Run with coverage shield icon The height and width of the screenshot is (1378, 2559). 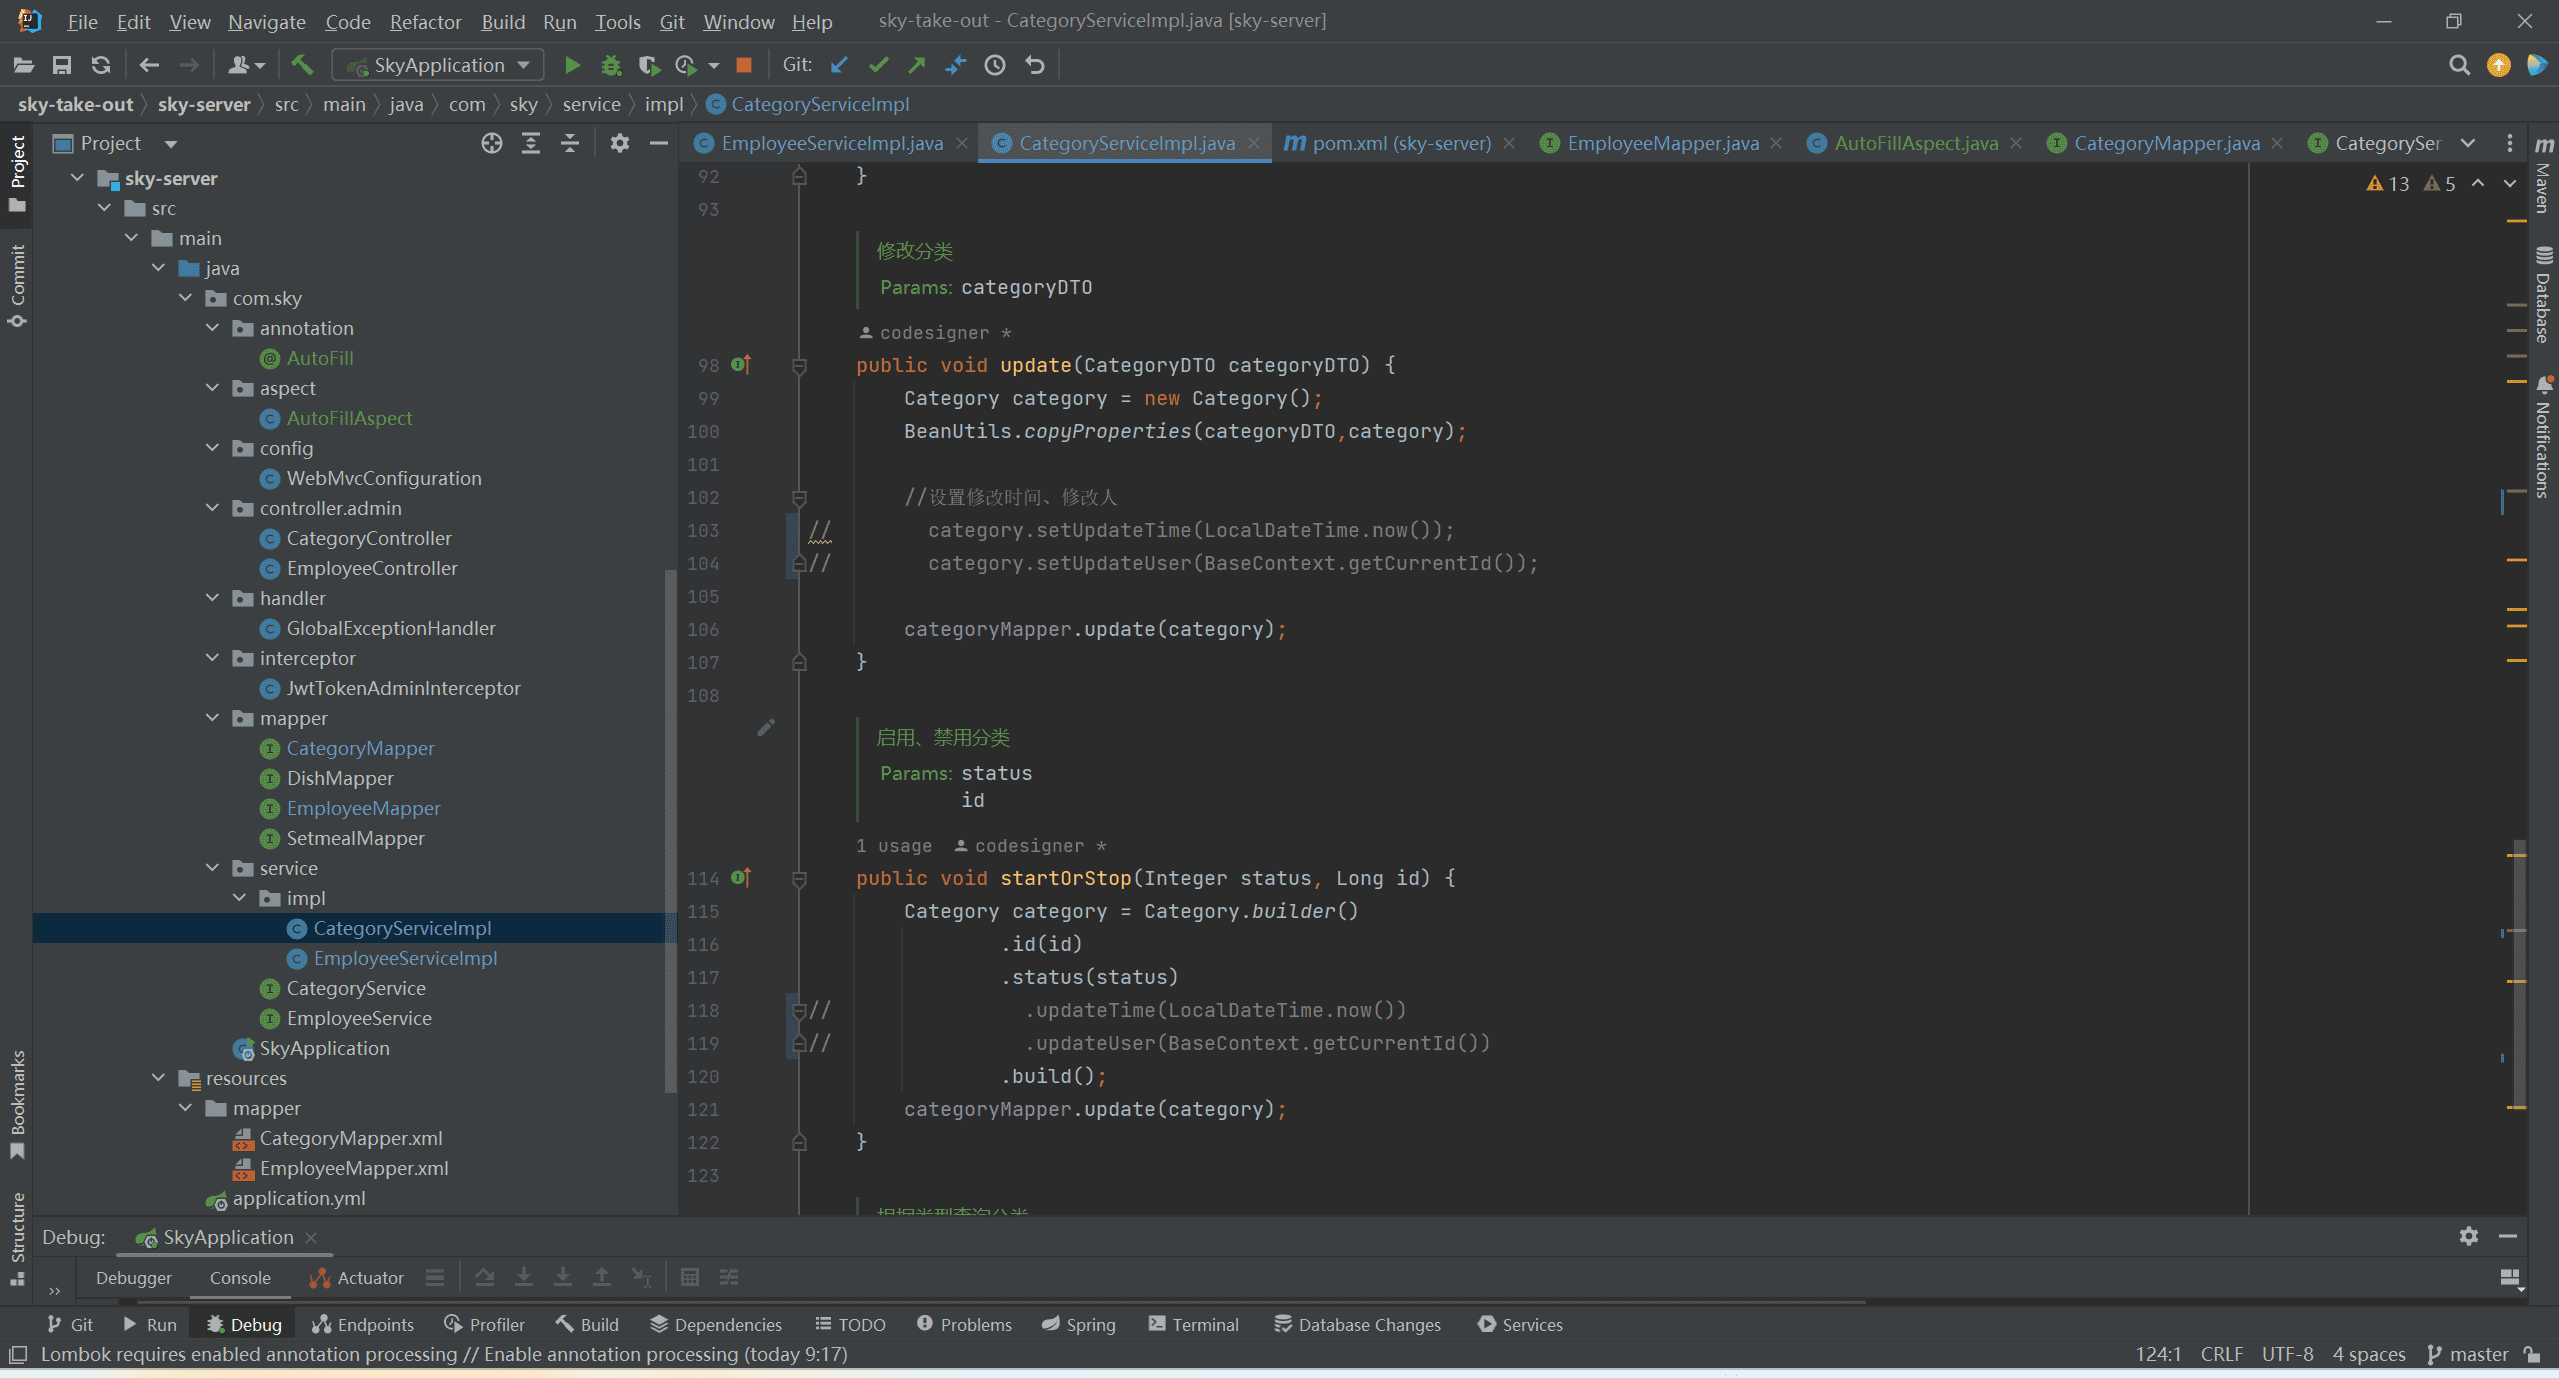[649, 65]
